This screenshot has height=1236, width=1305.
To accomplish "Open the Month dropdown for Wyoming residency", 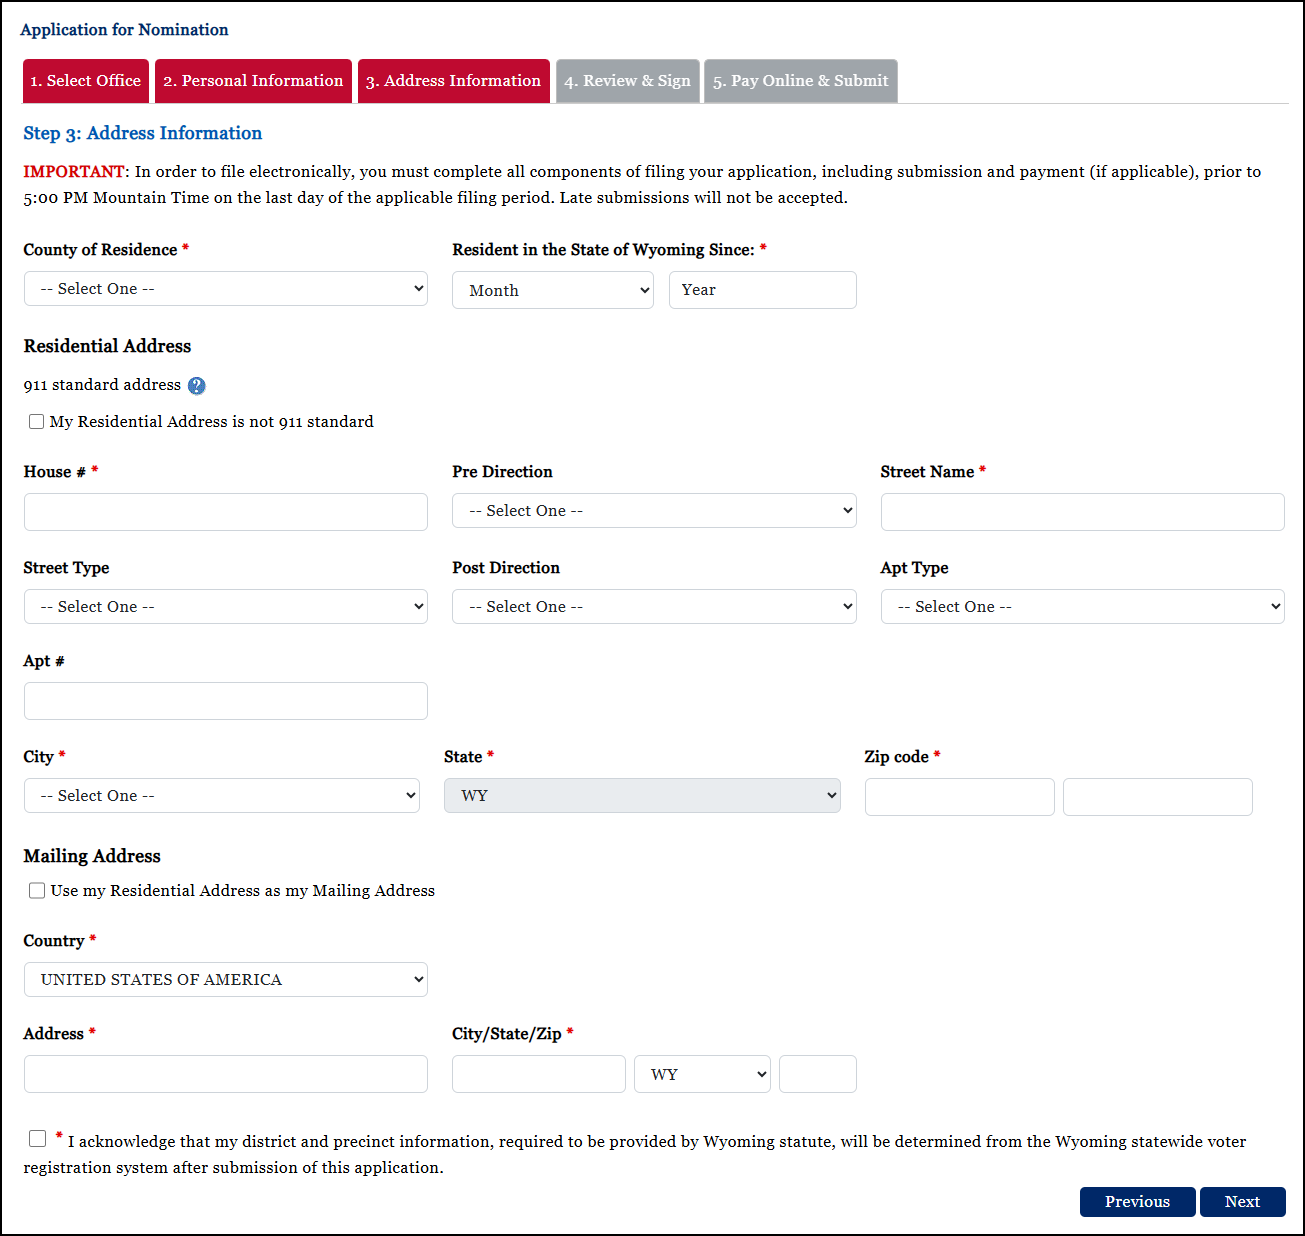I will pos(553,290).
